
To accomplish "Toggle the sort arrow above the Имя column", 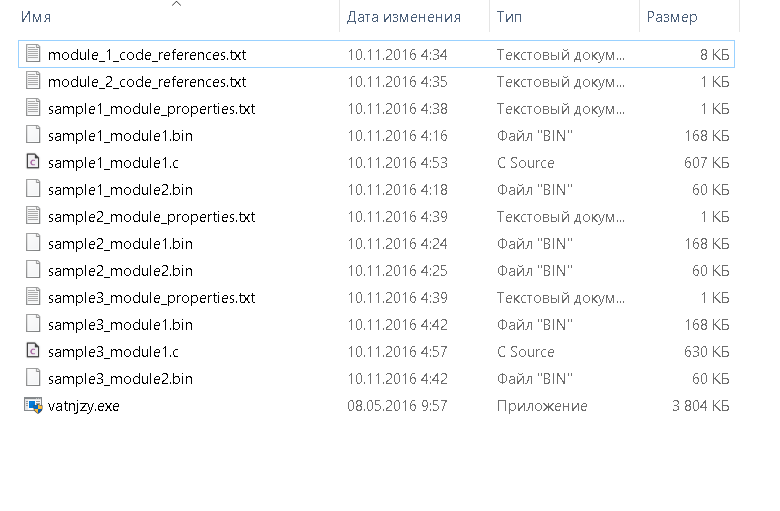I will click(176, 5).
